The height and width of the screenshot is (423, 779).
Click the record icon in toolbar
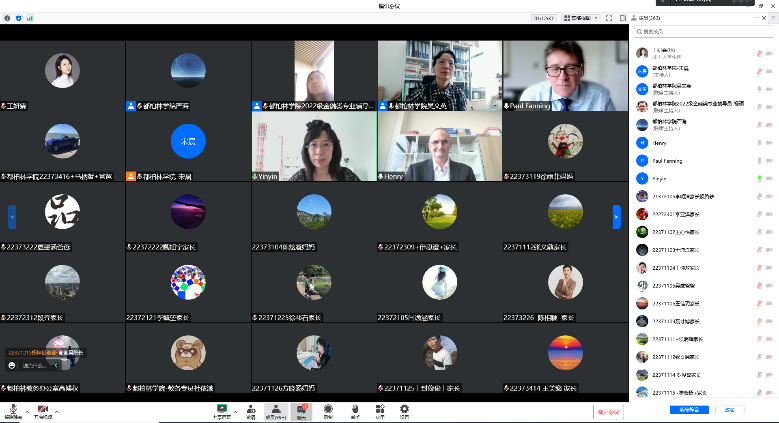tap(328, 409)
